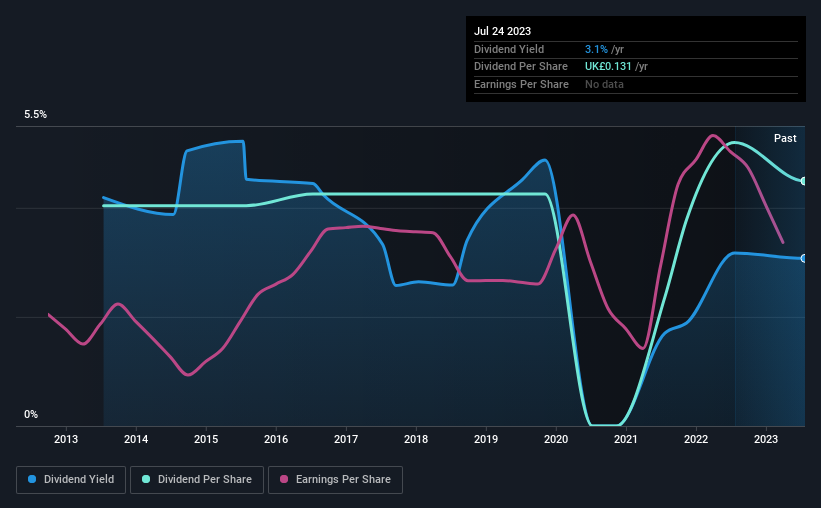Click the 0% y-axis label
821x508 pixels.
point(31,414)
